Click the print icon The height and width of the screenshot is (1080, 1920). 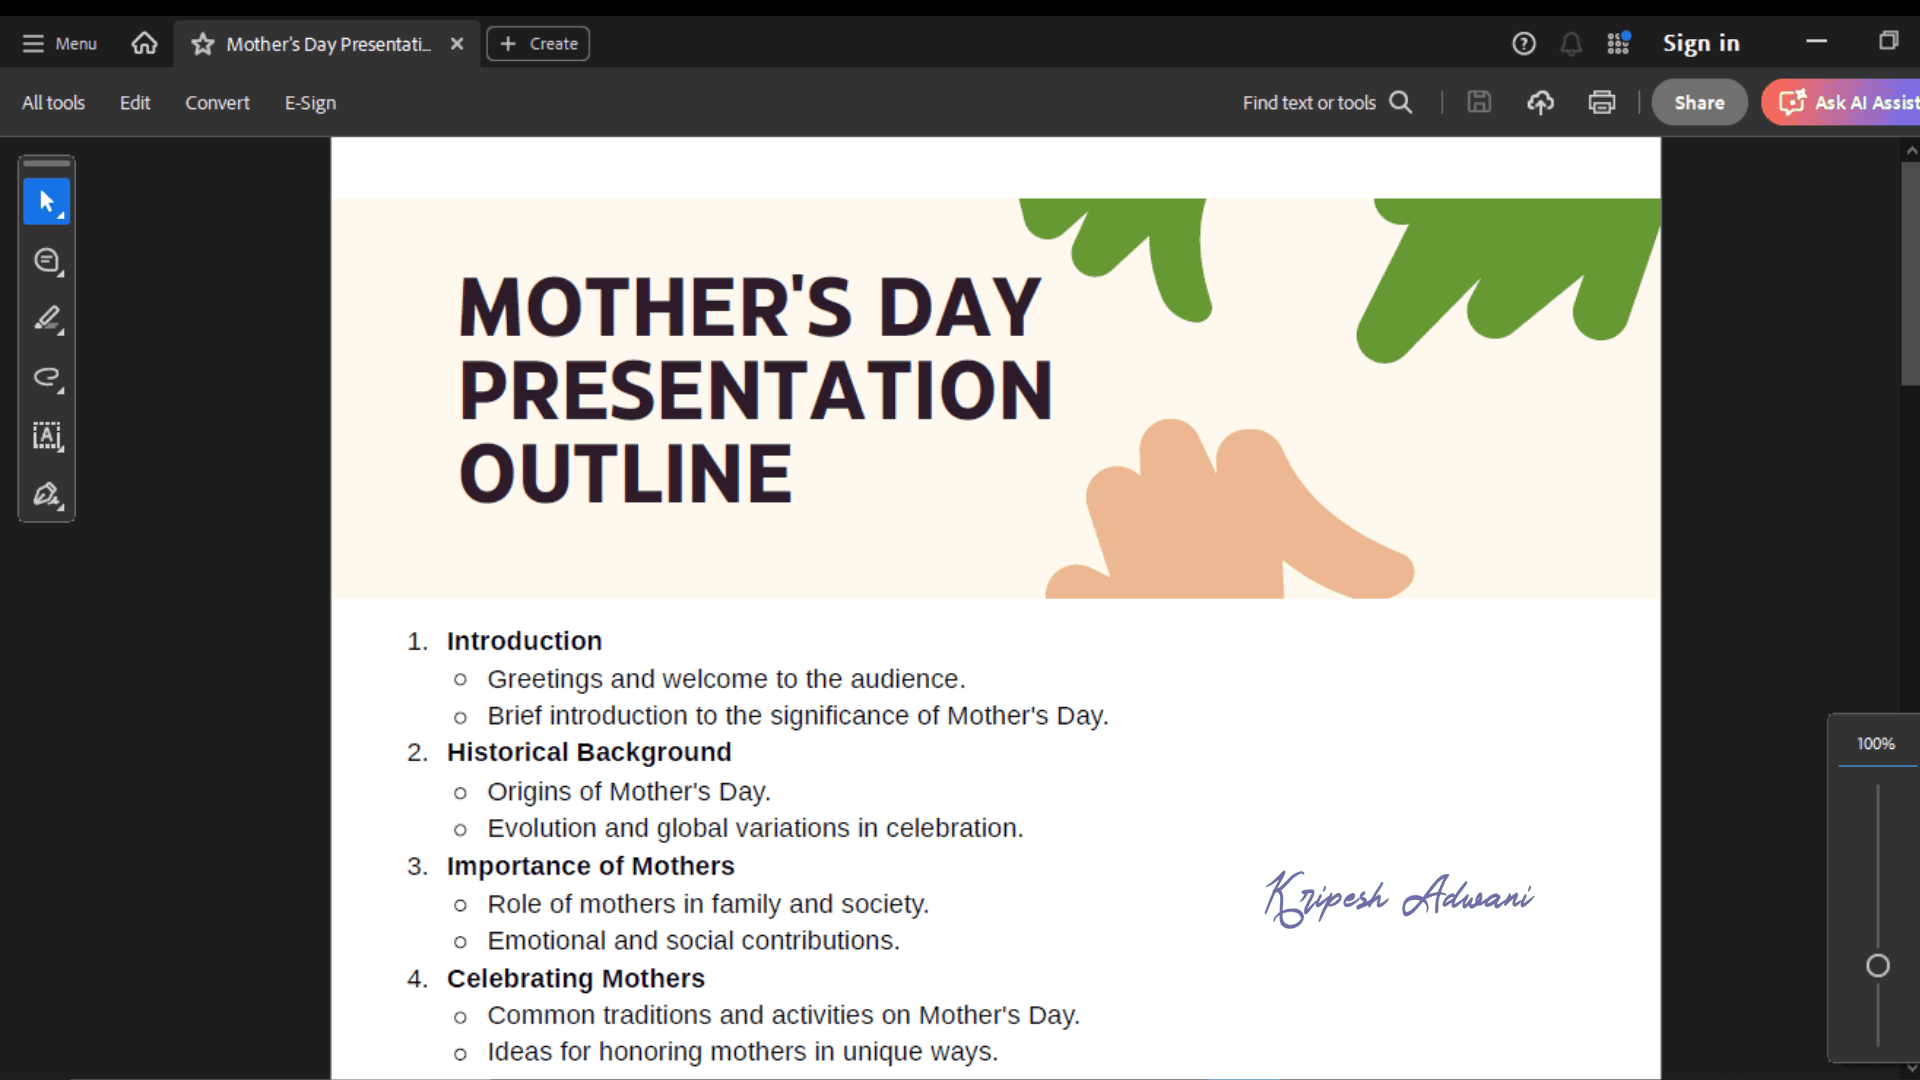[1601, 102]
